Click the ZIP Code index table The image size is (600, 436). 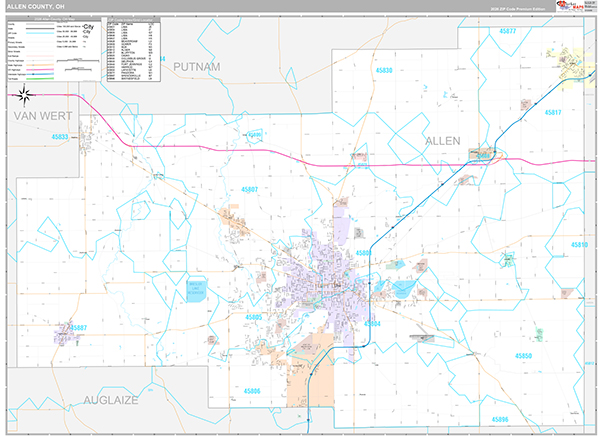(x=133, y=50)
